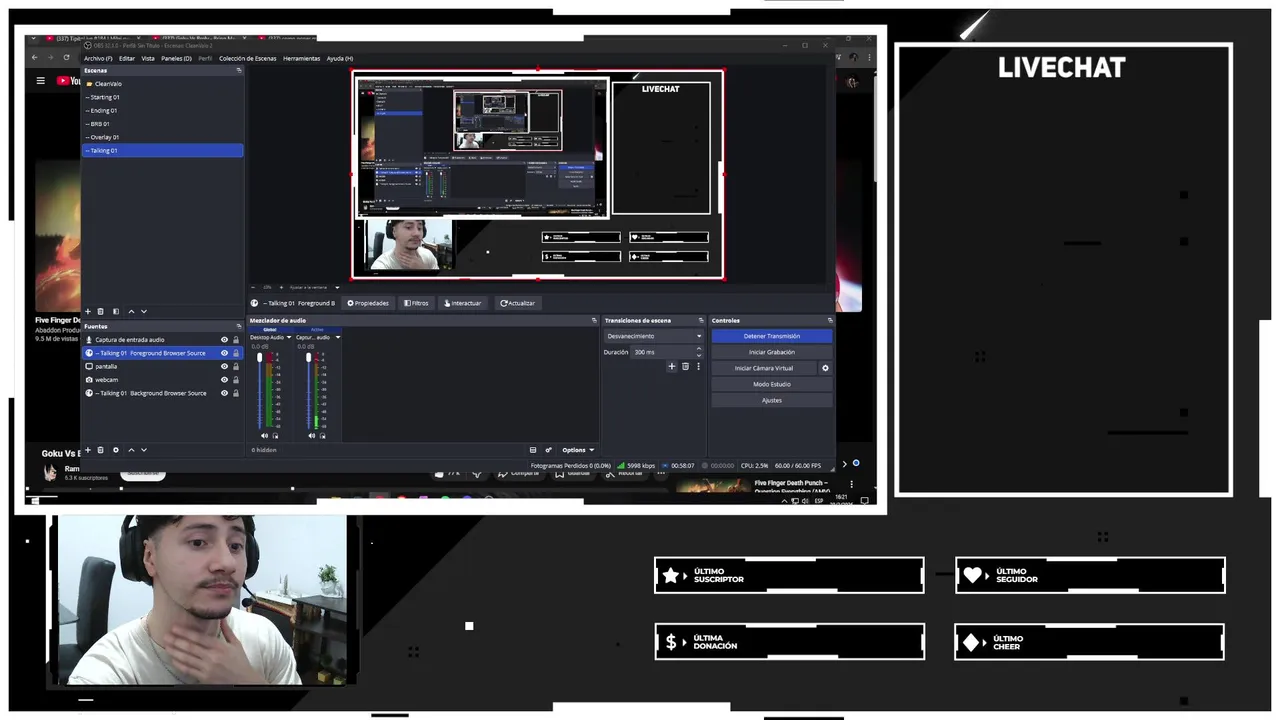Open source properties gear in Fuentes toolbar
This screenshot has width=1280, height=720.
click(115, 450)
